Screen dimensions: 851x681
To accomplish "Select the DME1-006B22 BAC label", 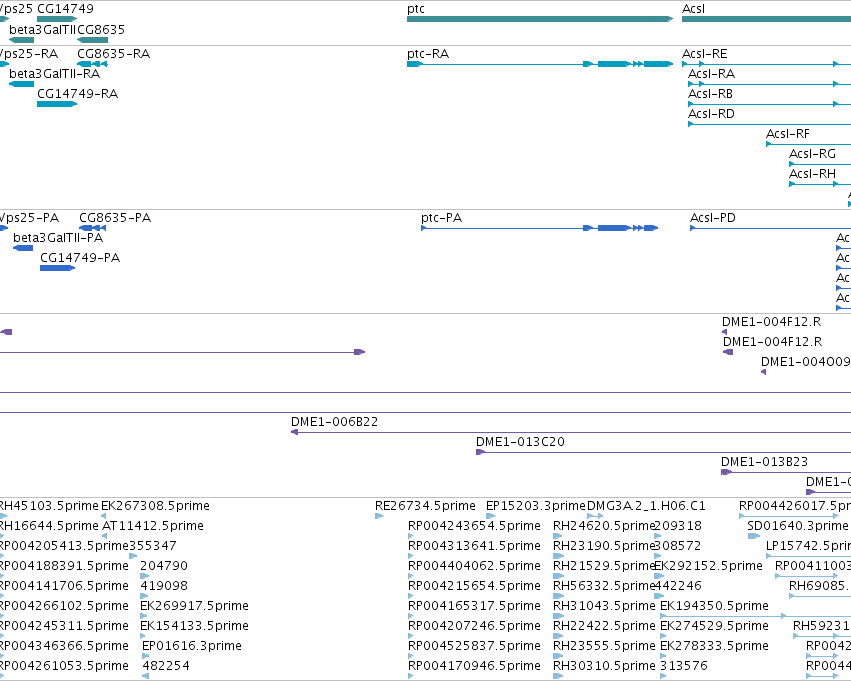I will 334,422.
